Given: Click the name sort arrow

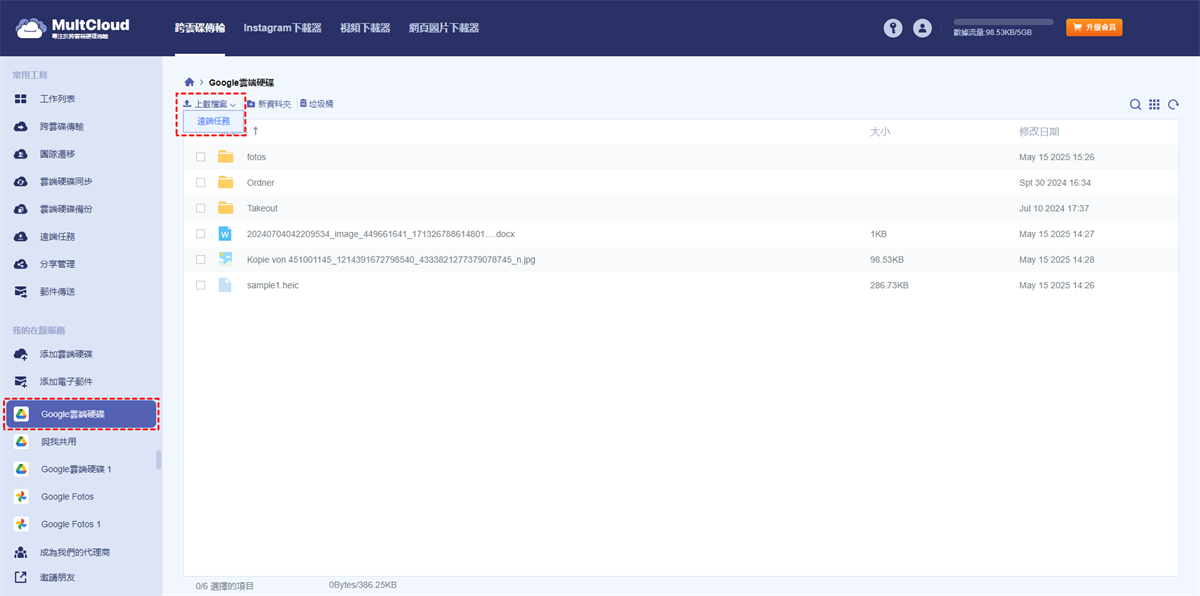Looking at the screenshot, I should pos(255,131).
